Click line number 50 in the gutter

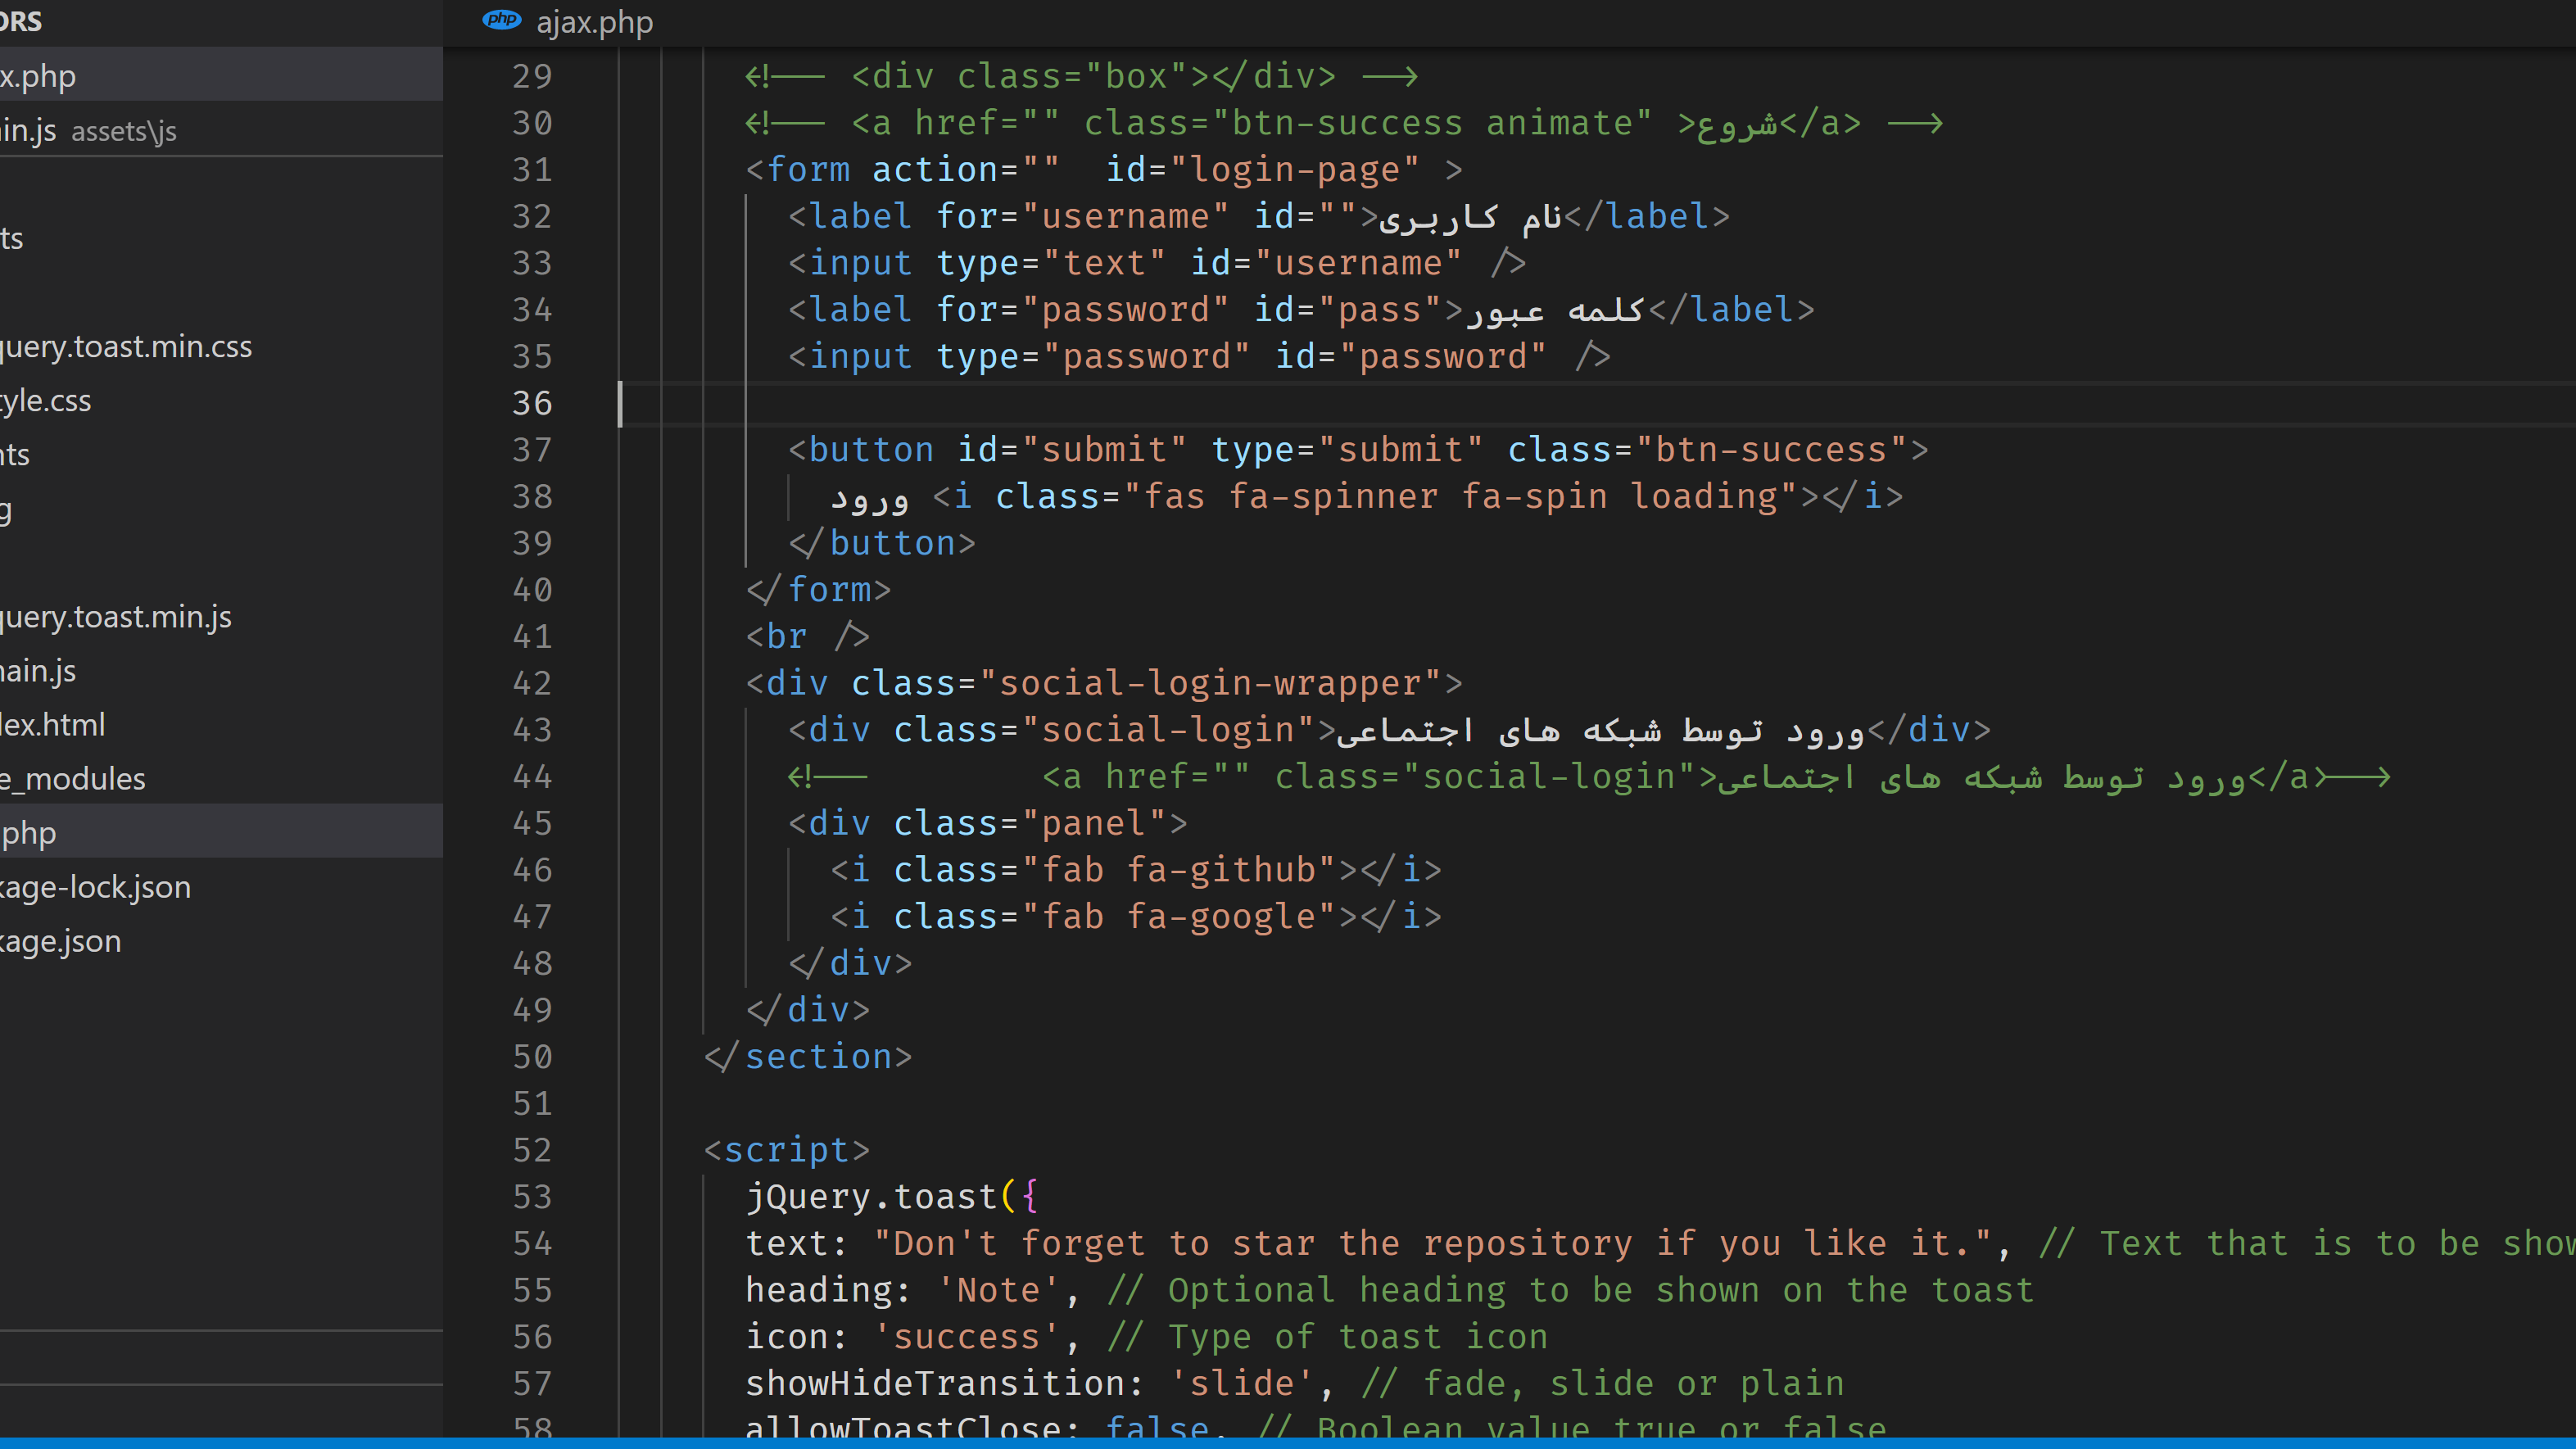point(532,1056)
